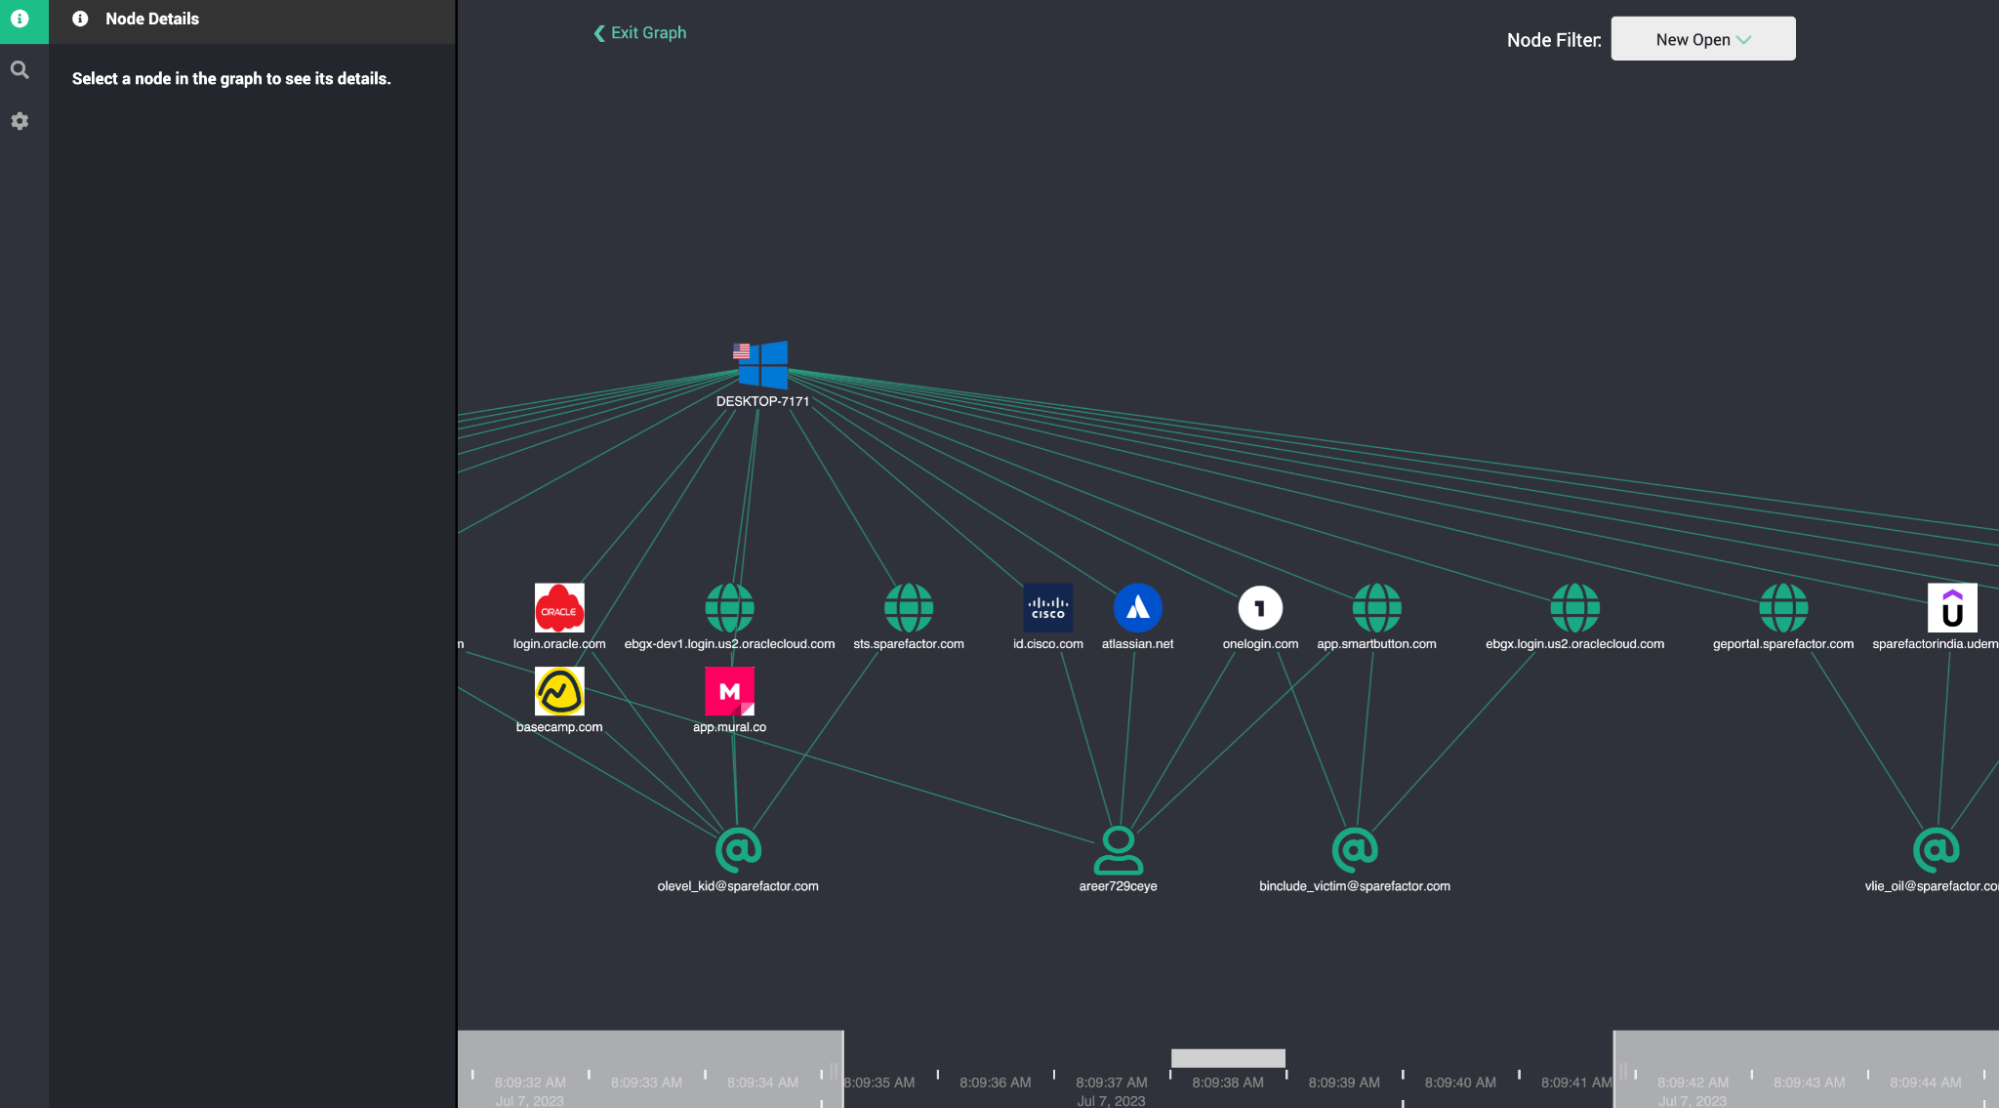The width and height of the screenshot is (1999, 1108).
Task: Switch to the Node Details info tab
Action: click(x=20, y=20)
